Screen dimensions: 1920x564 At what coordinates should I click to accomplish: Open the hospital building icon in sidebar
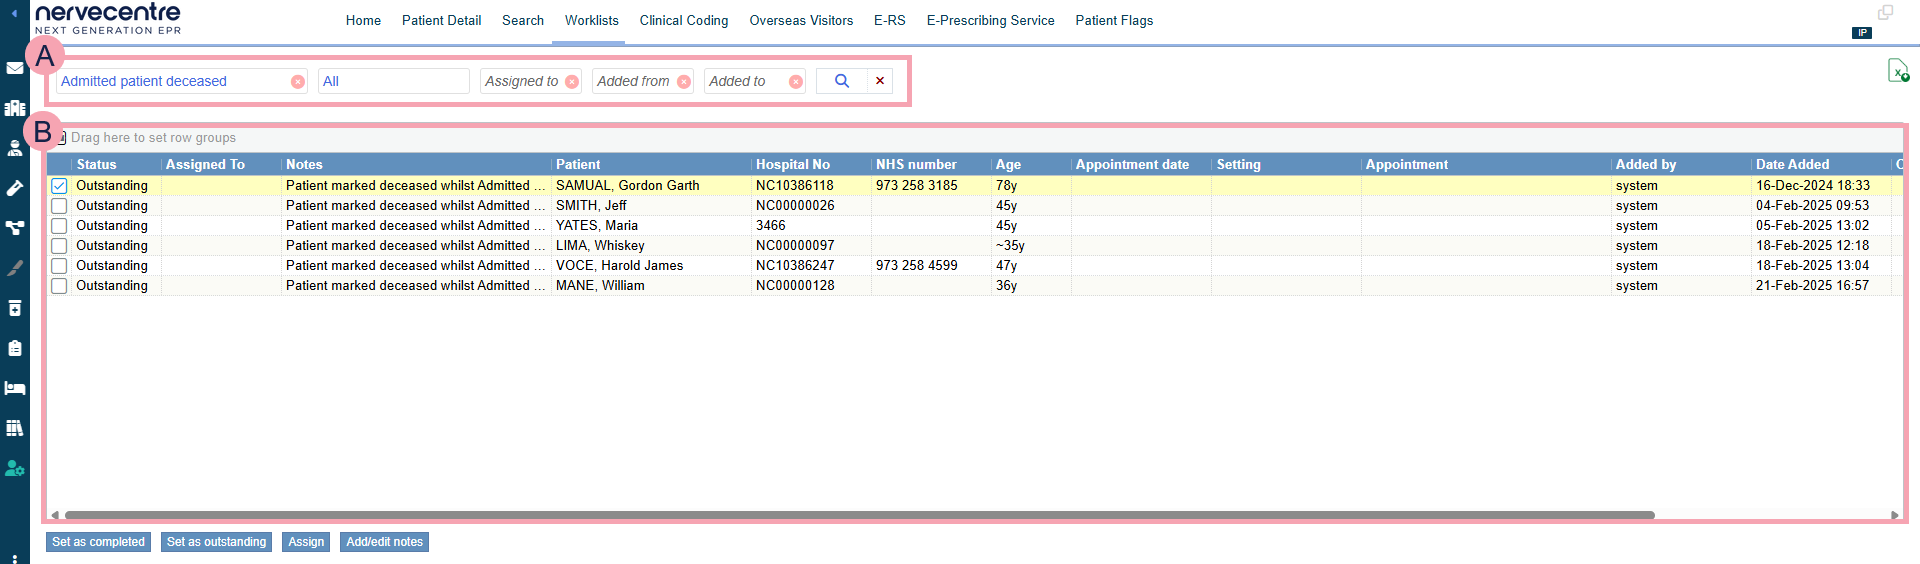[15, 108]
